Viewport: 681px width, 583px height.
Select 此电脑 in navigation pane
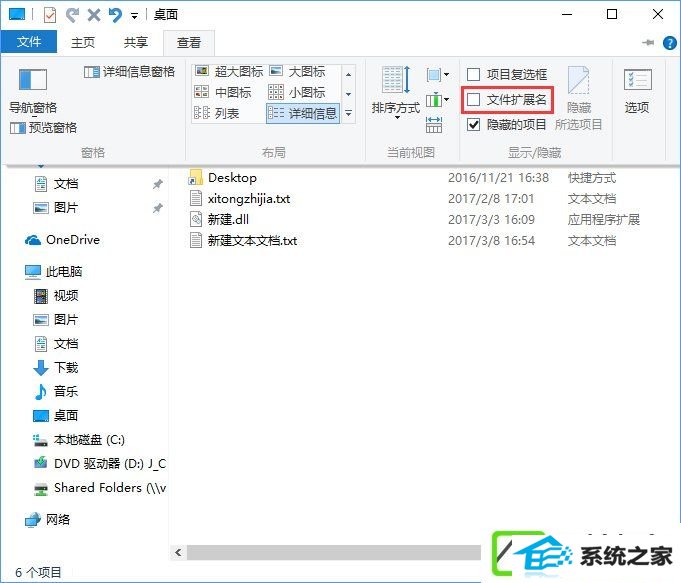click(x=54, y=272)
